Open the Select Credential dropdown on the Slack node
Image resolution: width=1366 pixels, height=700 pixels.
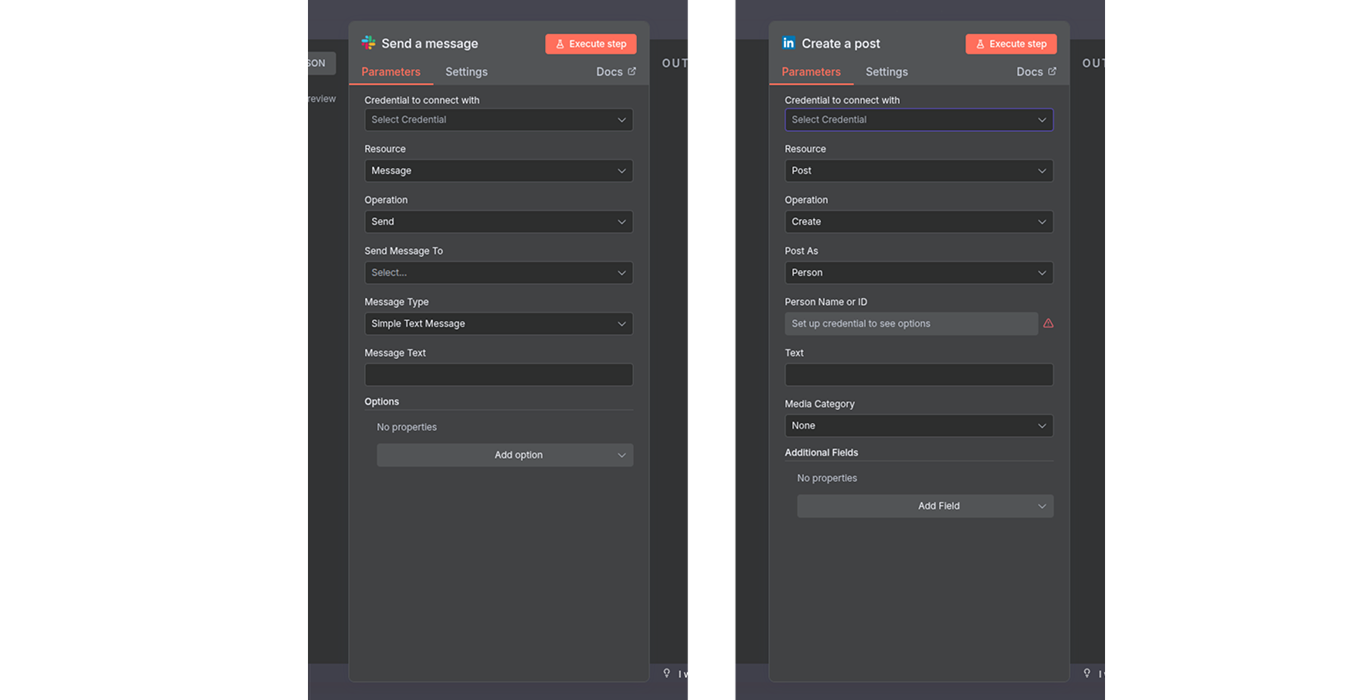[x=498, y=119]
